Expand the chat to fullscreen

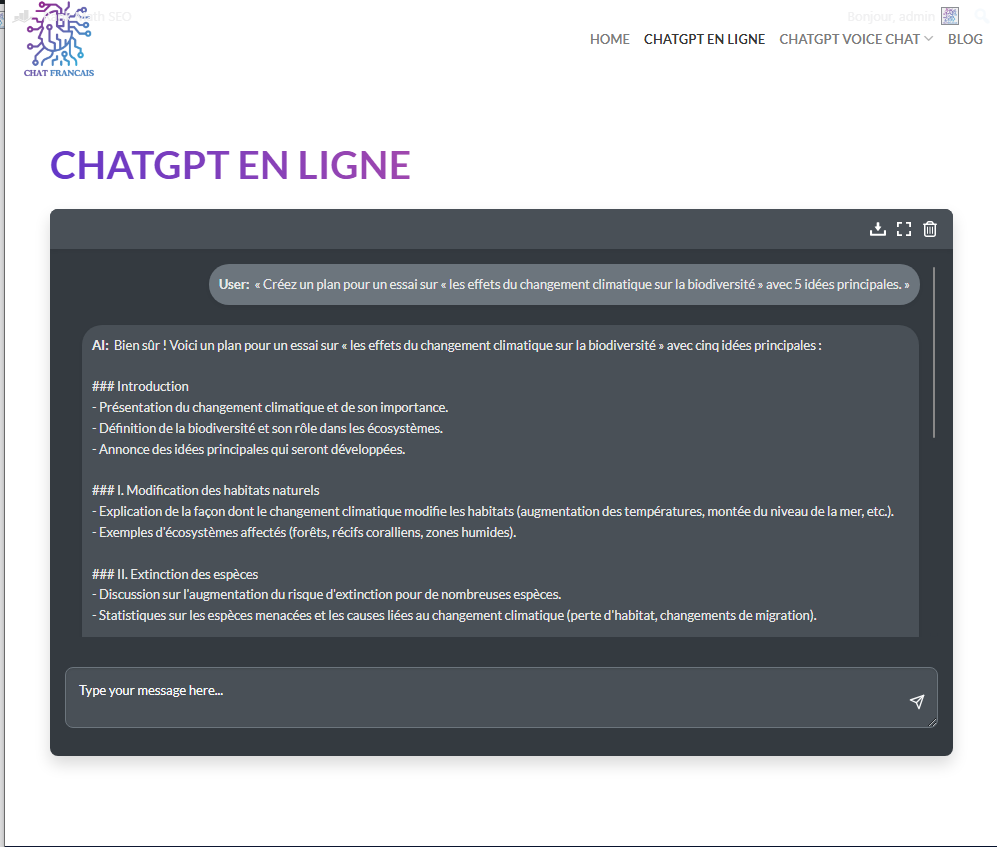904,229
